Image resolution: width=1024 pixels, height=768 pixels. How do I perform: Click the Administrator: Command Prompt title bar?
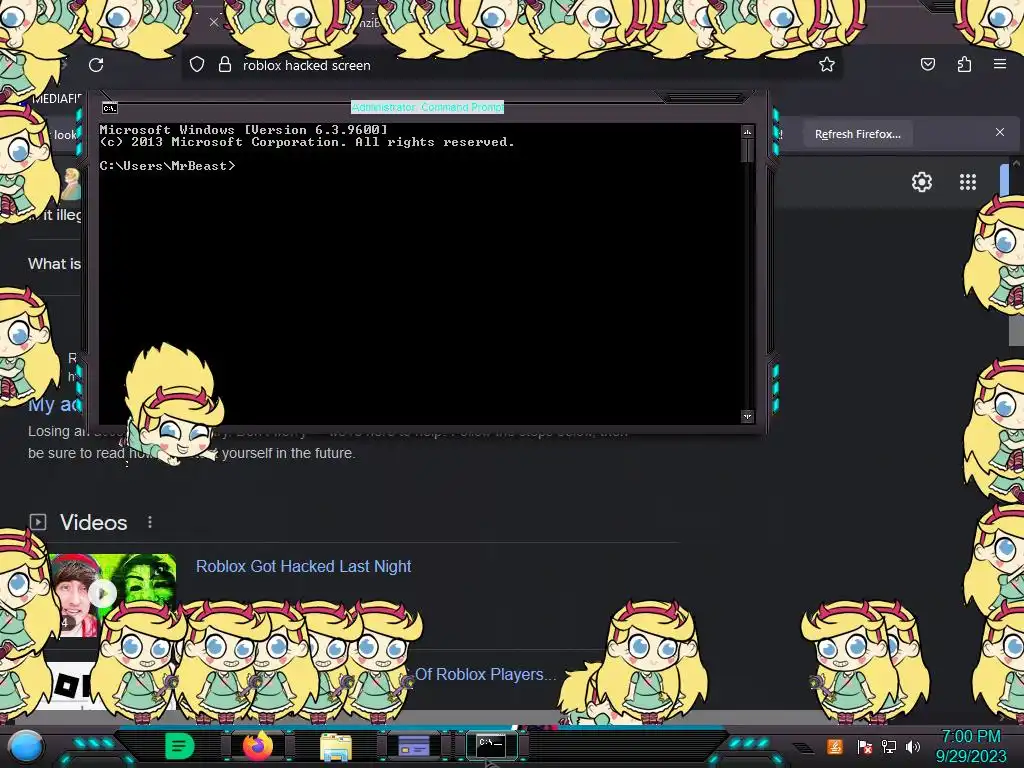point(427,107)
